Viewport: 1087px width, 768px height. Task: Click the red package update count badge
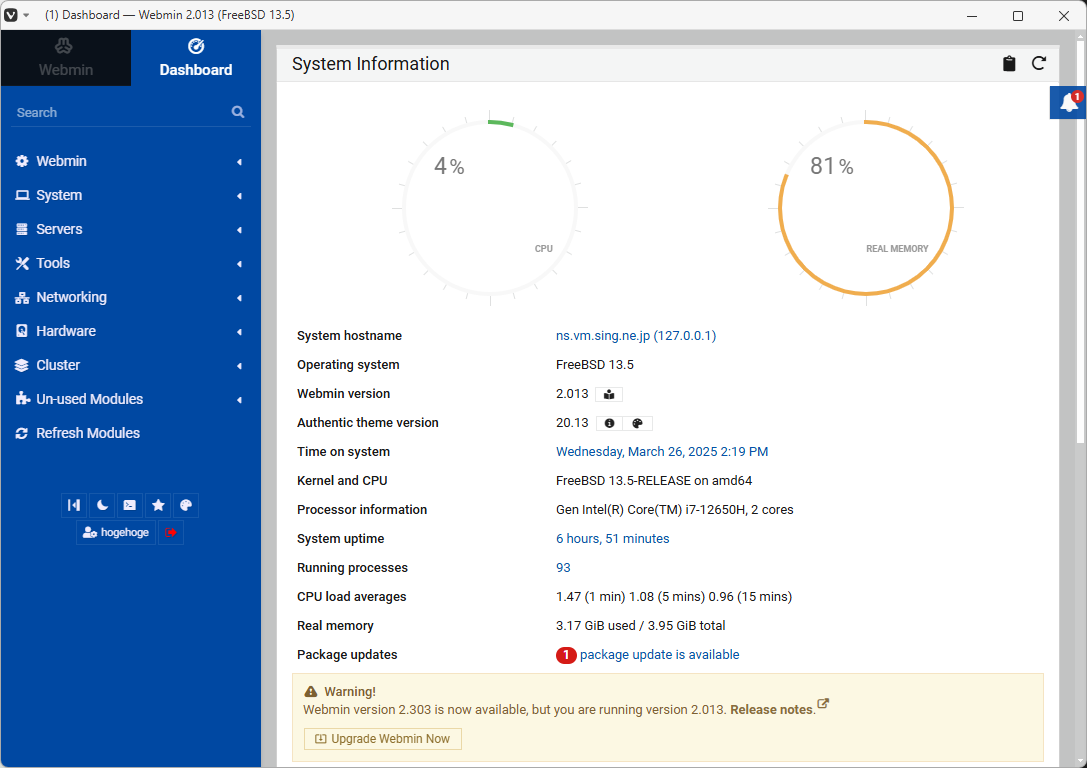point(566,655)
